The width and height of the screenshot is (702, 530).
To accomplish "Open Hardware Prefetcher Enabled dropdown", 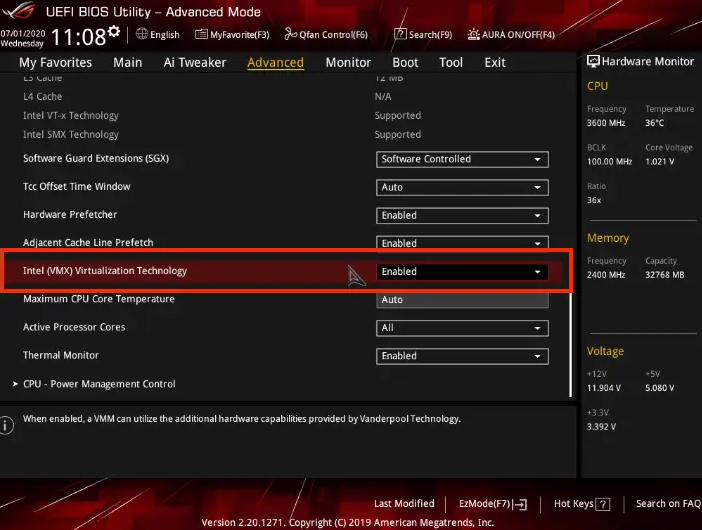I will click(462, 216).
